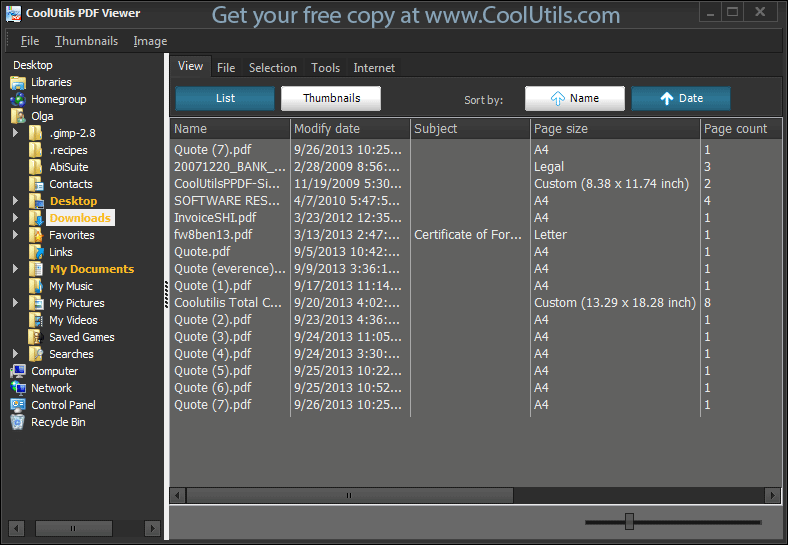Image resolution: width=788 pixels, height=545 pixels.
Task: Click the file list horizontal scrollbar thumb
Action: click(349, 496)
